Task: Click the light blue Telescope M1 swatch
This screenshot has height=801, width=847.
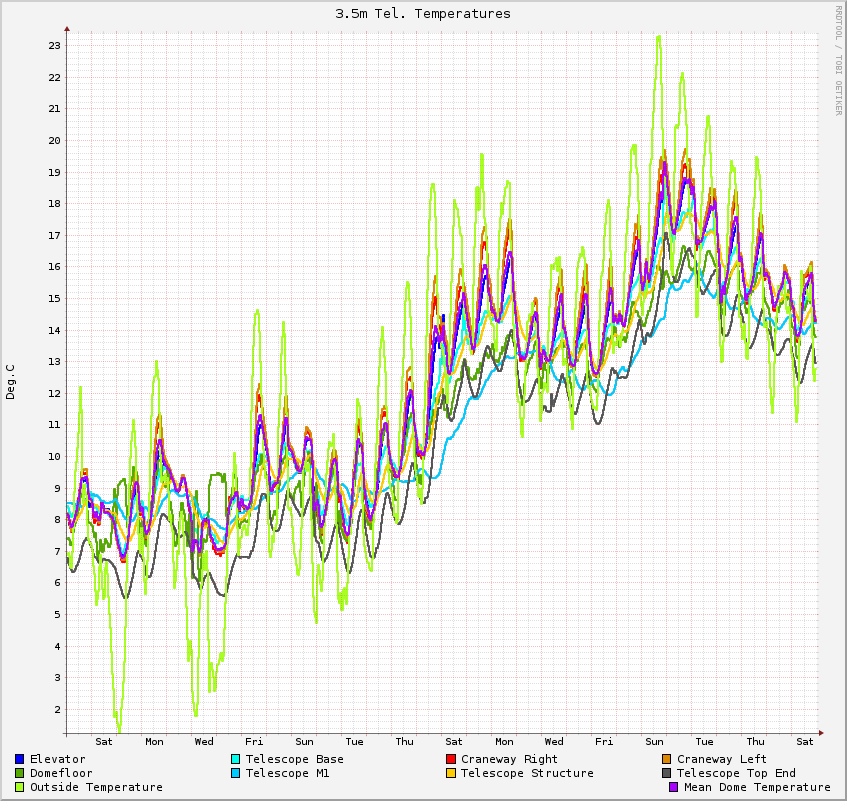Action: 235,773
